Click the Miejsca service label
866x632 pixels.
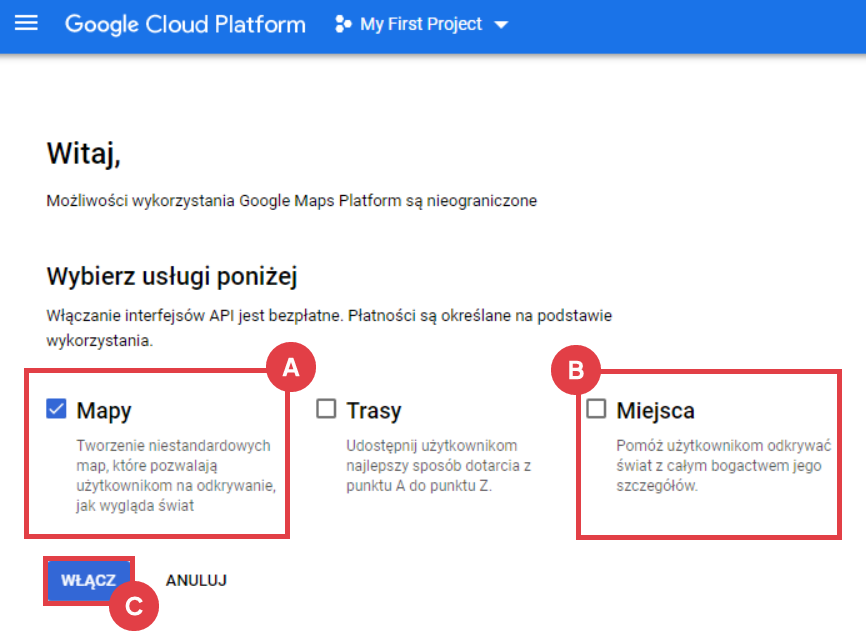[x=655, y=410]
